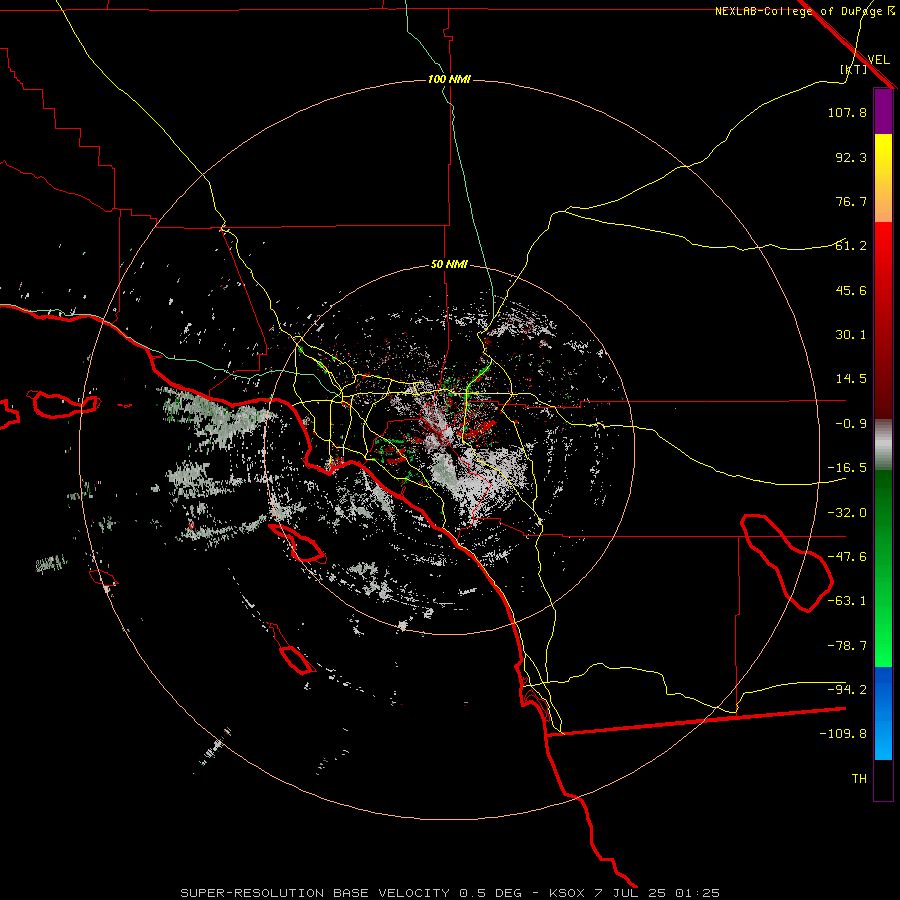Click the -63.1 value on the velocity scale
Viewport: 900px width, 900px height.
847,601
